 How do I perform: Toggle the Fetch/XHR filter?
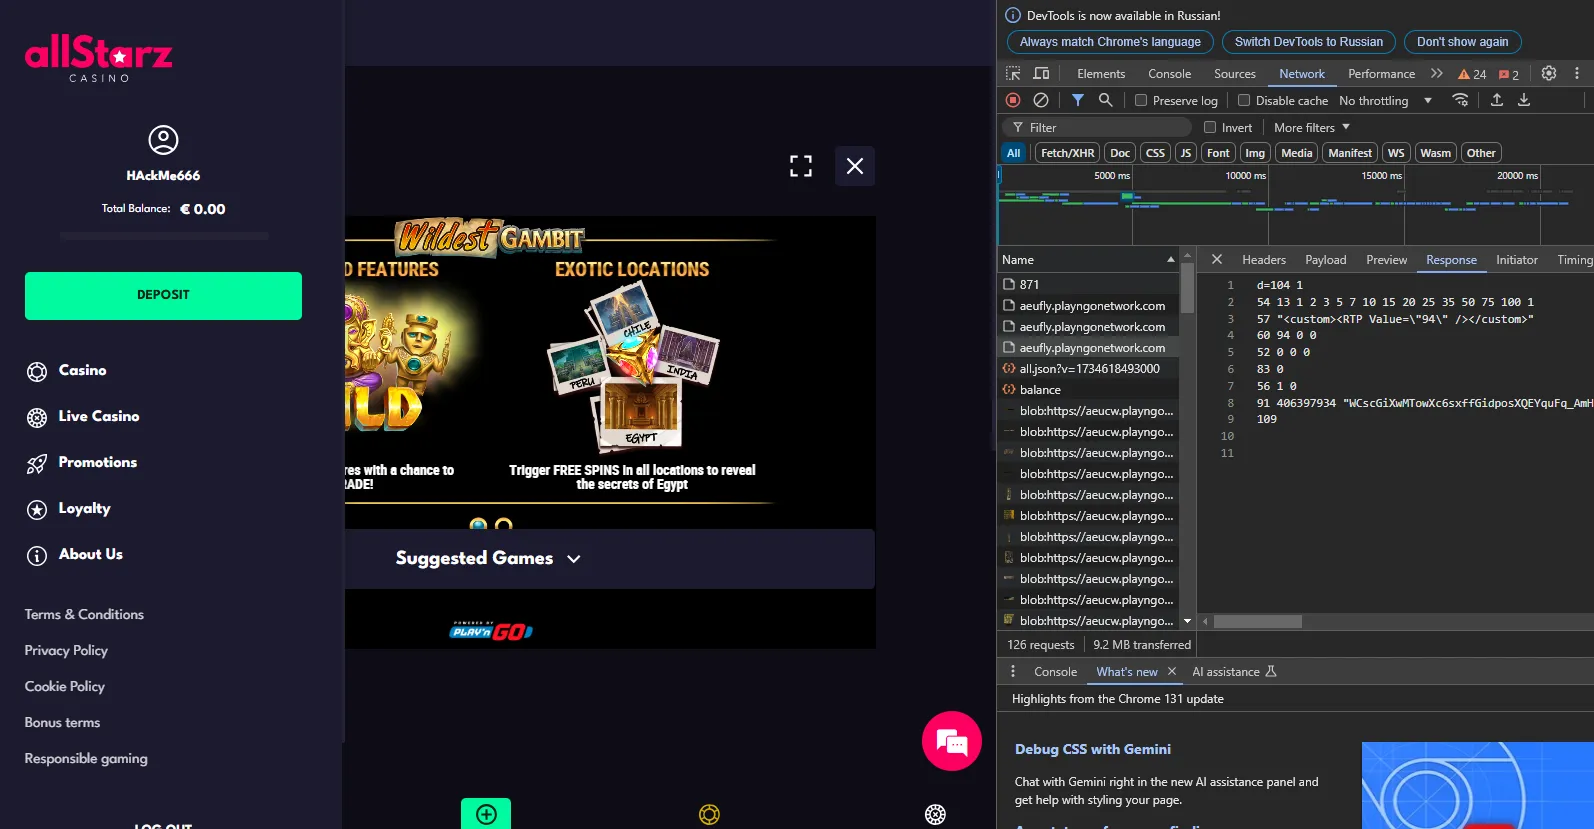click(1067, 153)
